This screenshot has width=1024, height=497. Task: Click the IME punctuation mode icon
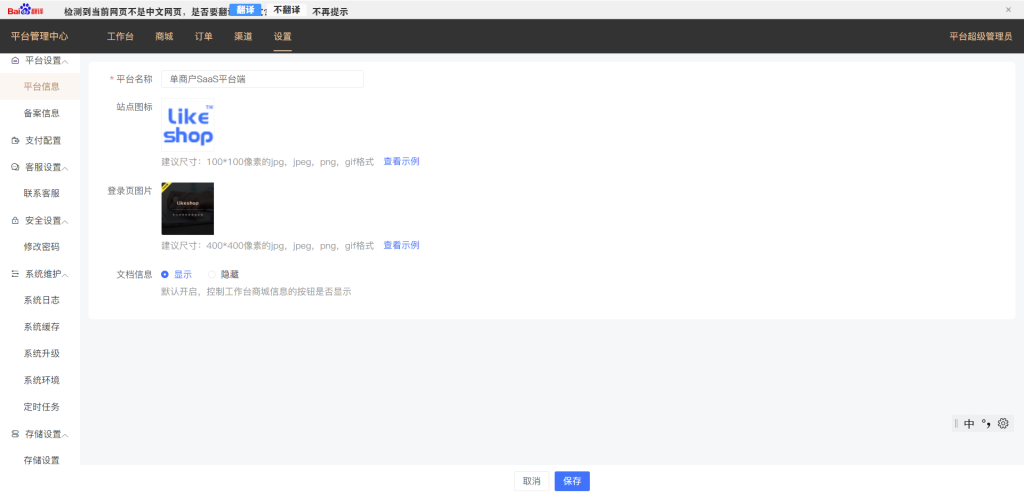tap(986, 424)
